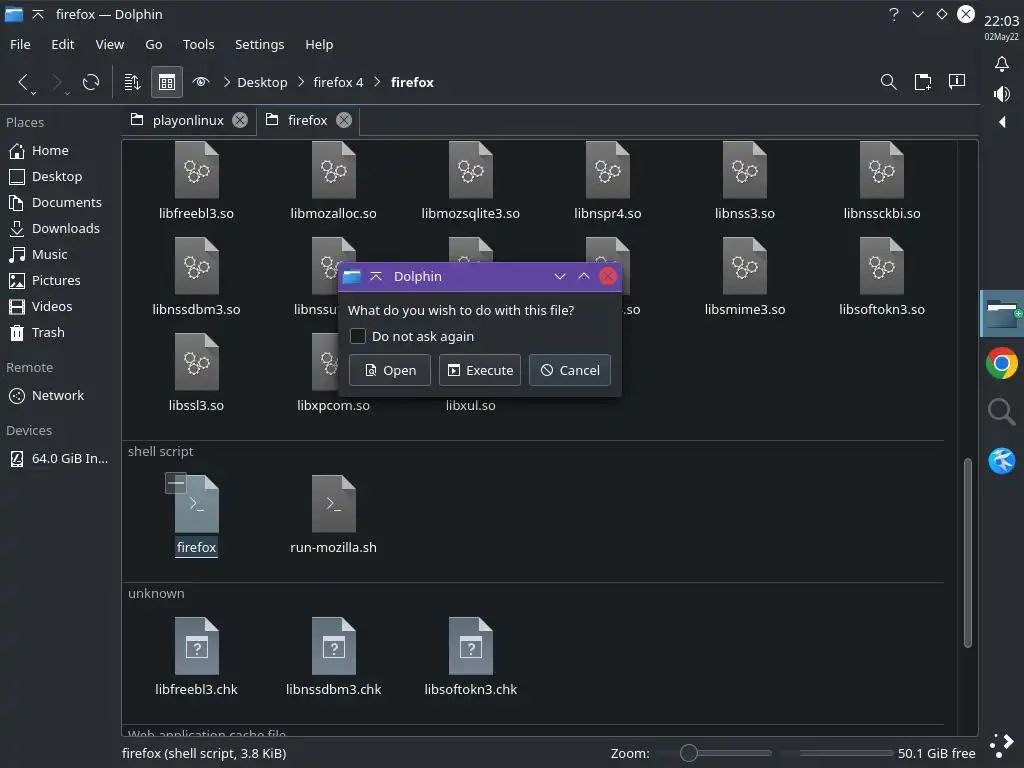Screen dimensions: 1024x768
Task: Open the Tools menu
Action: click(199, 44)
